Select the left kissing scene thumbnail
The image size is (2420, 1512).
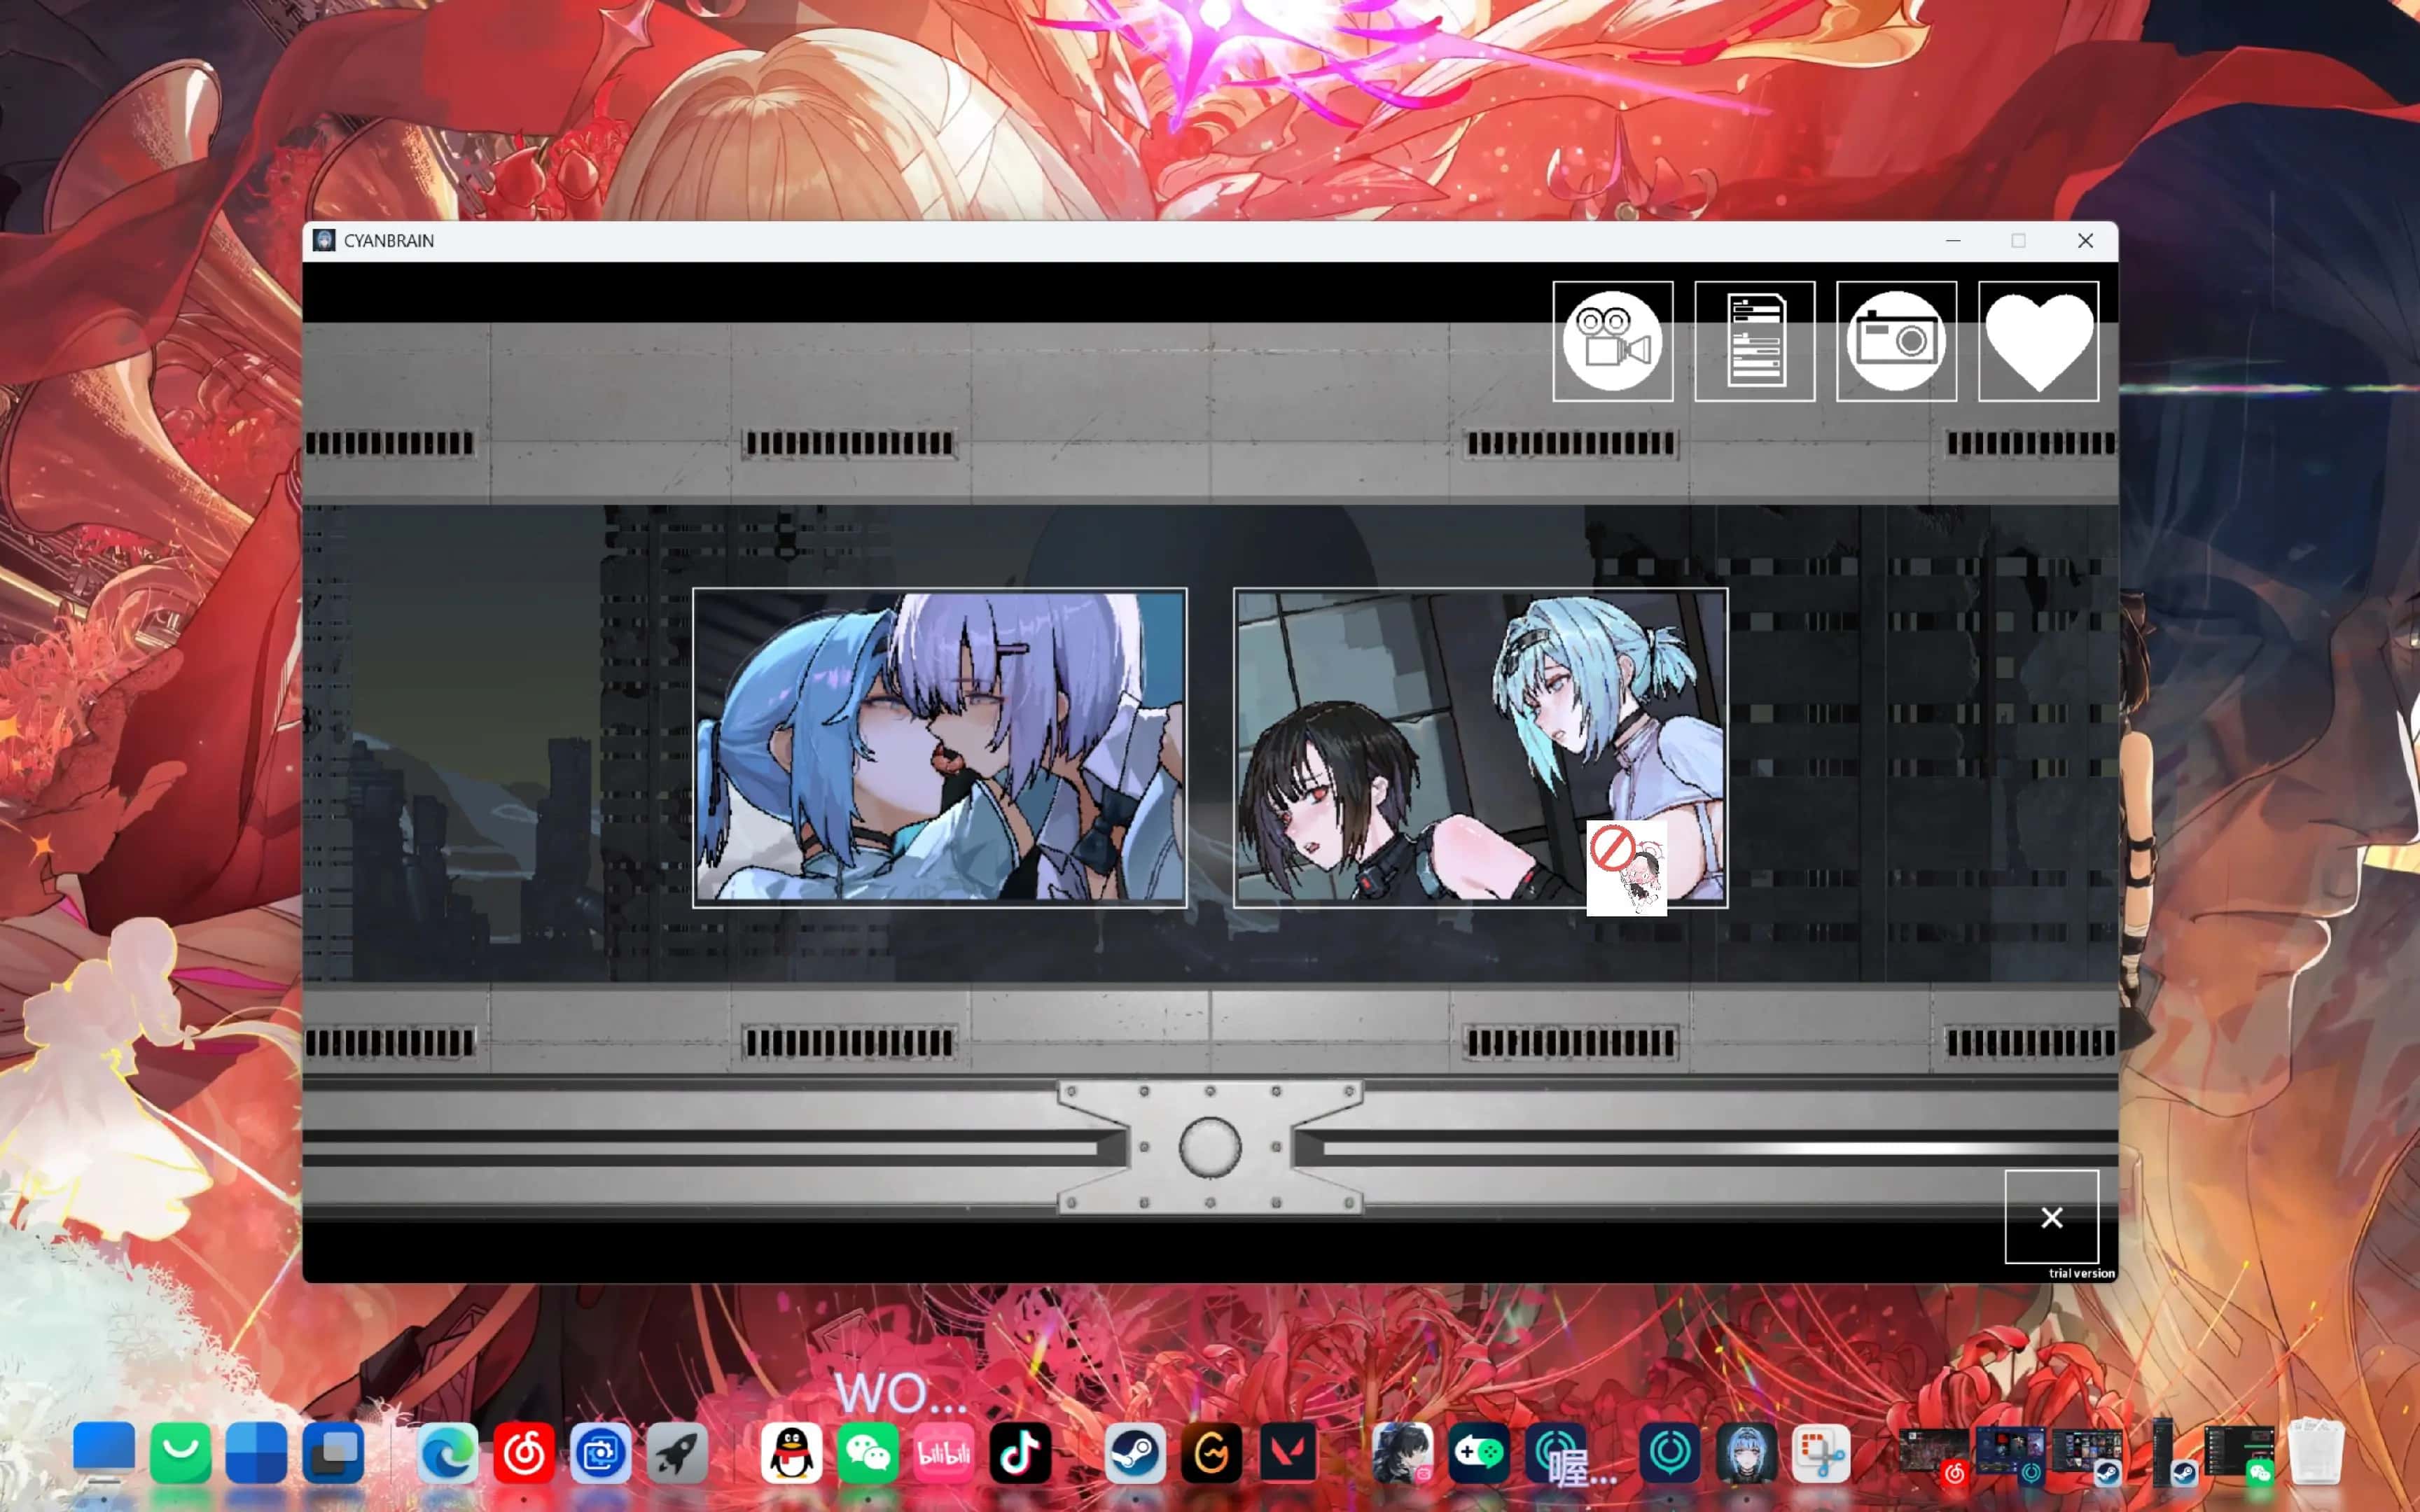(939, 747)
